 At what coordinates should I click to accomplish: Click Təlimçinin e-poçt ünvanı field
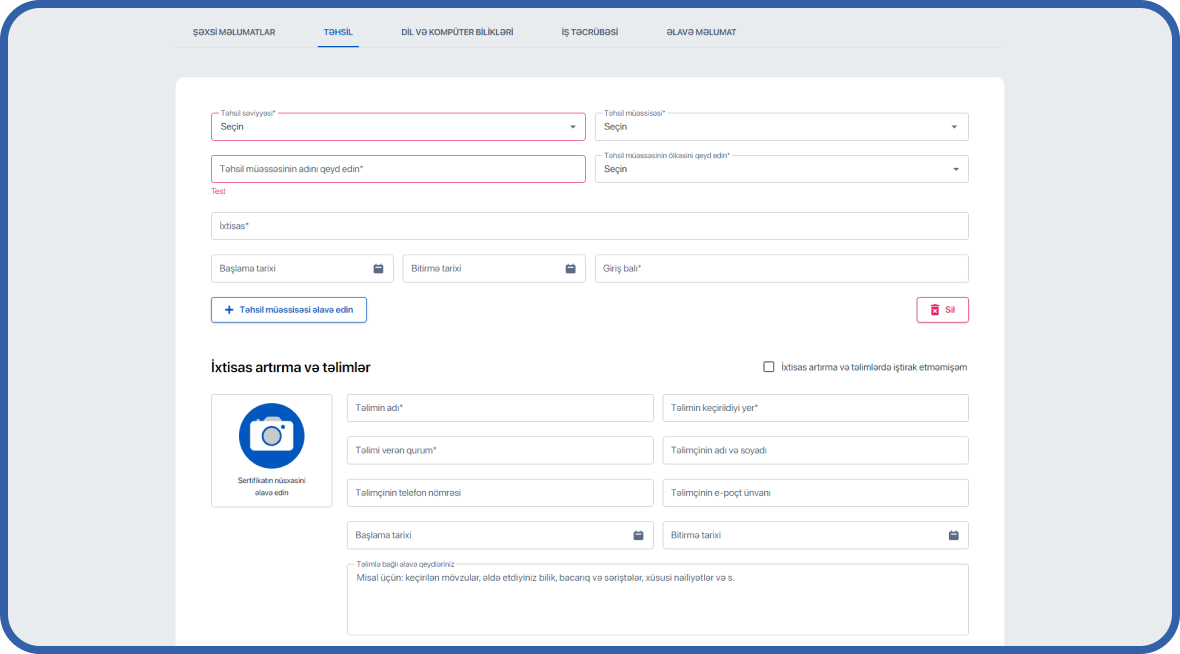click(x=814, y=493)
